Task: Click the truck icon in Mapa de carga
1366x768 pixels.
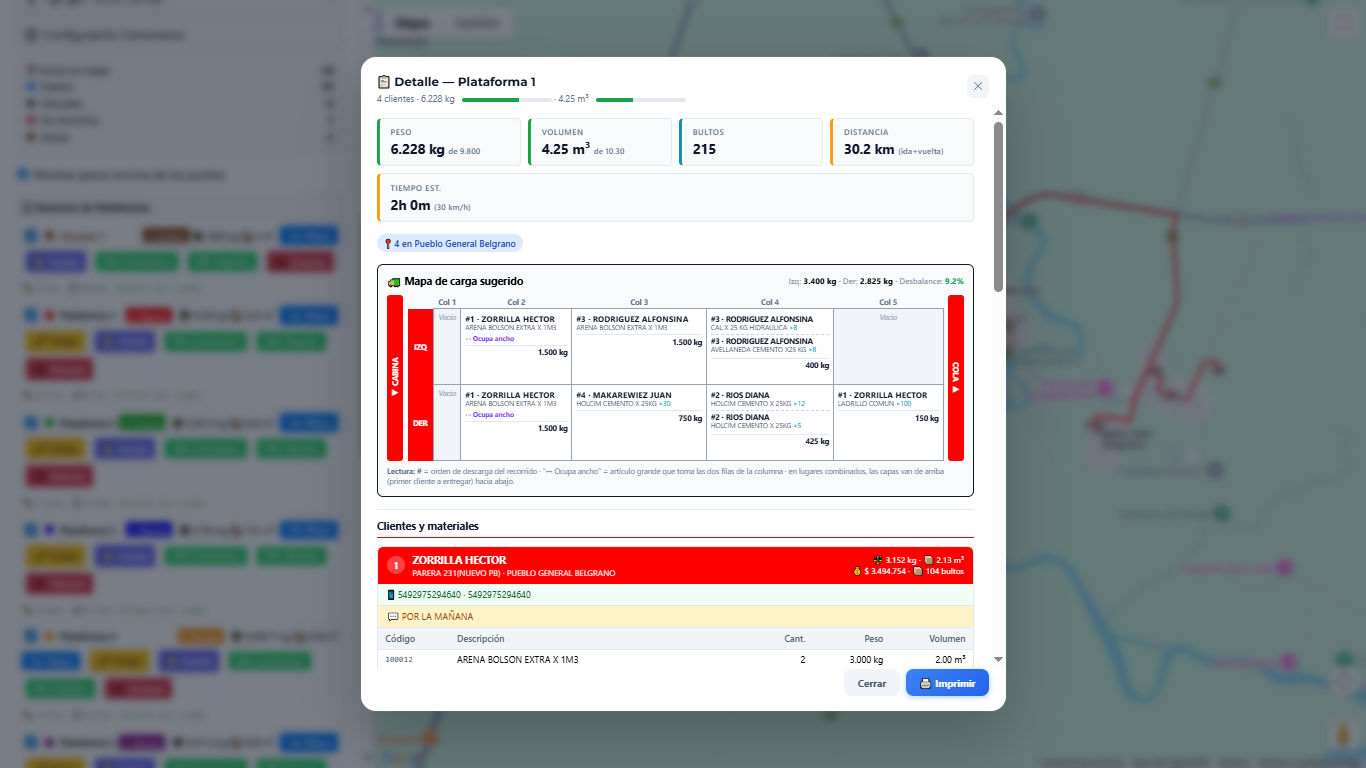Action: (394, 282)
